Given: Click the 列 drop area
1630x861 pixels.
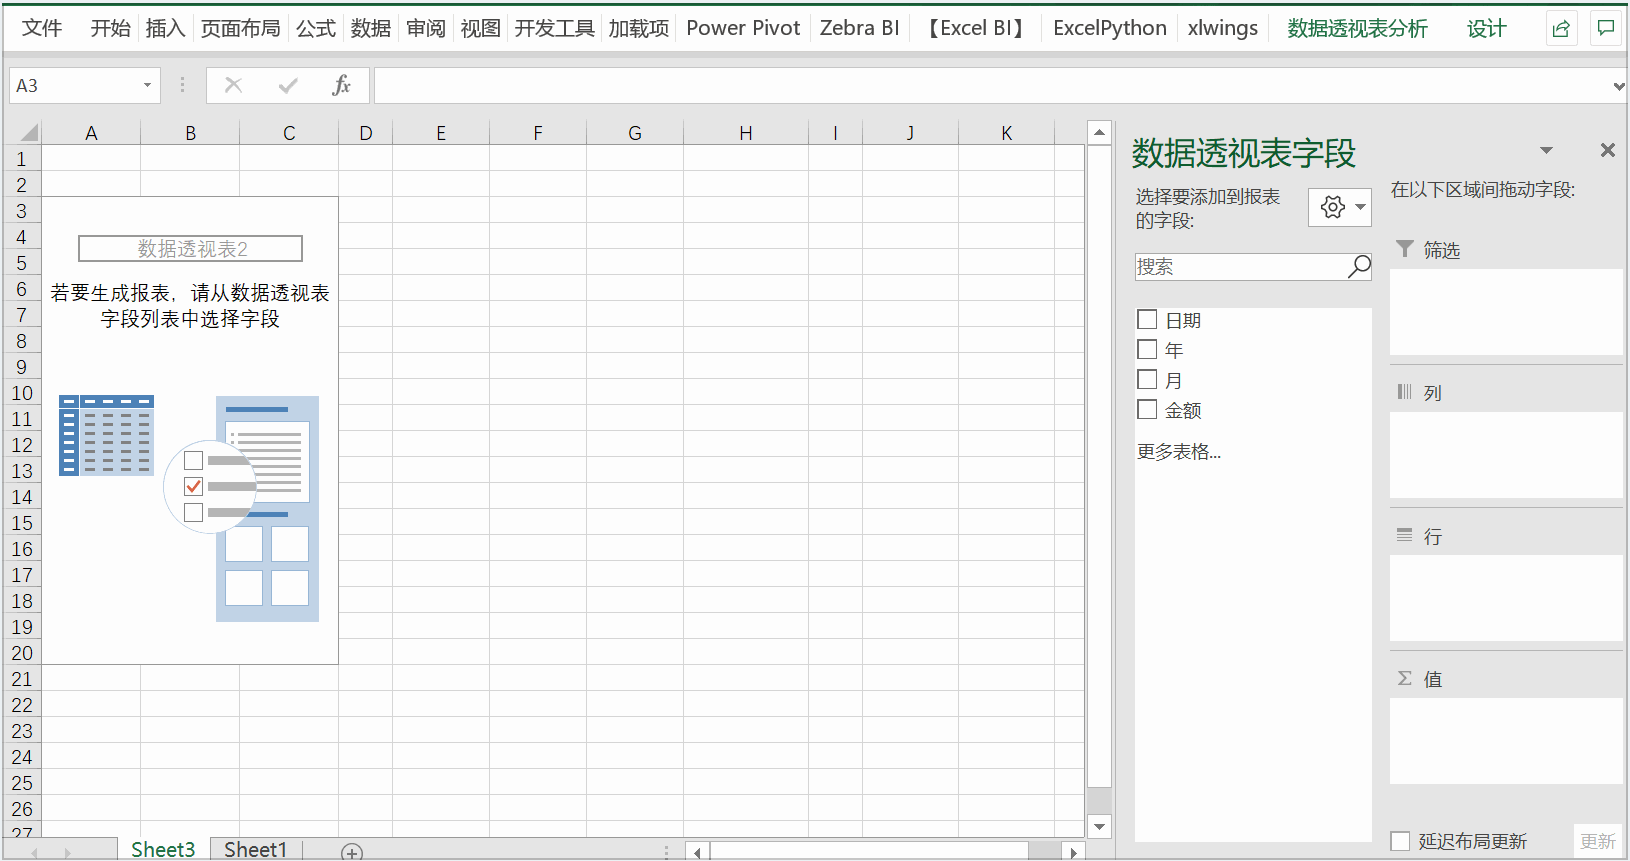Looking at the screenshot, I should tap(1506, 454).
